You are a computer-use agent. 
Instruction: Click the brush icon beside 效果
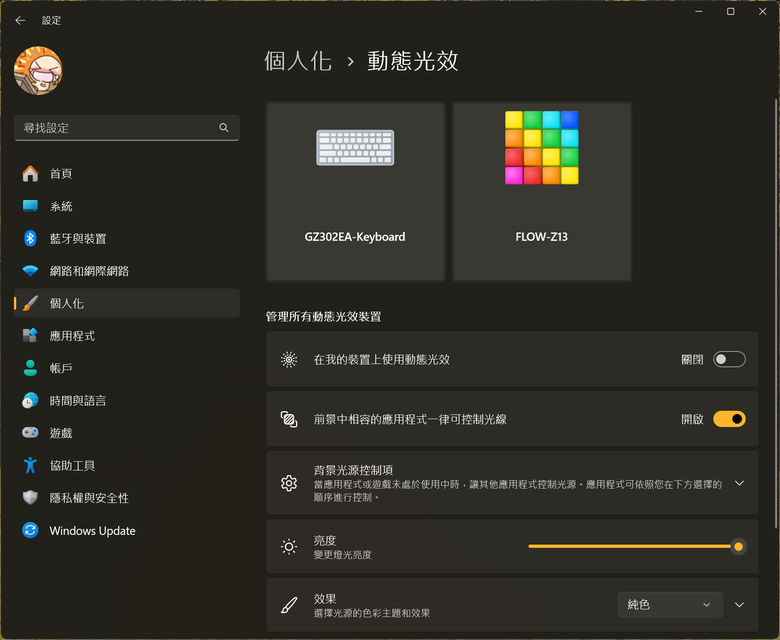289,605
